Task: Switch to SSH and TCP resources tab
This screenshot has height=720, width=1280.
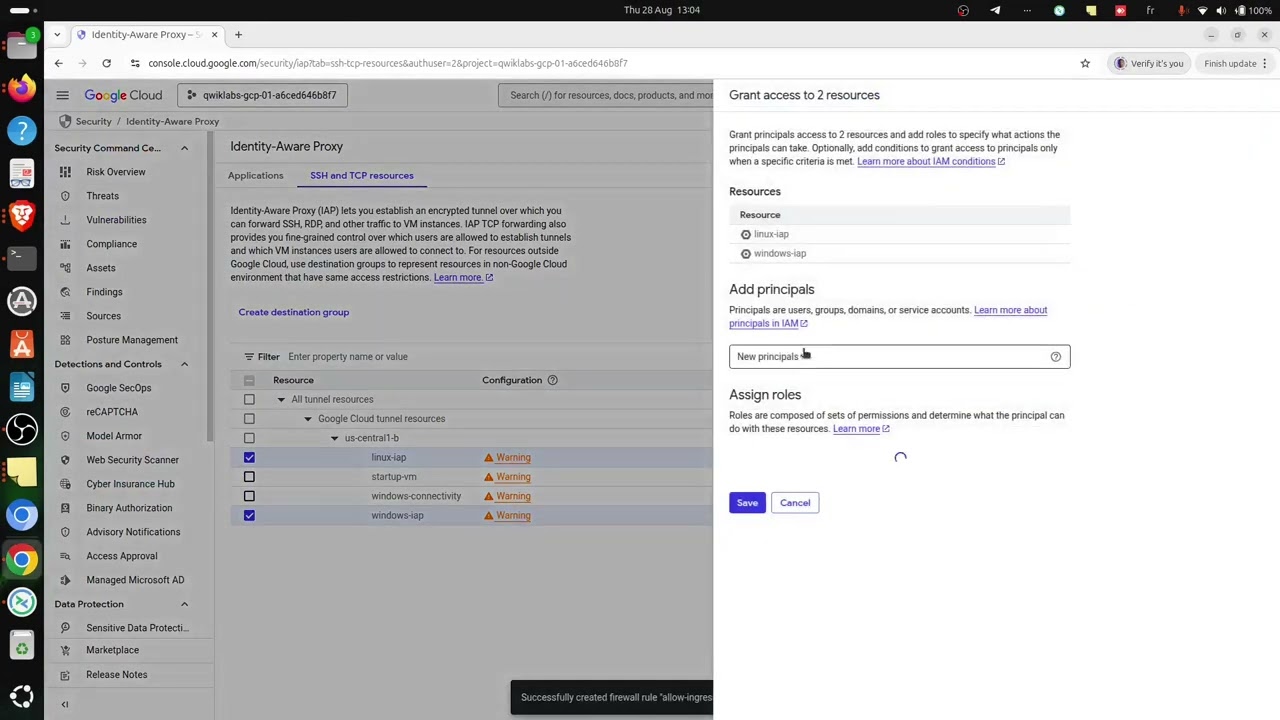Action: coord(361,175)
